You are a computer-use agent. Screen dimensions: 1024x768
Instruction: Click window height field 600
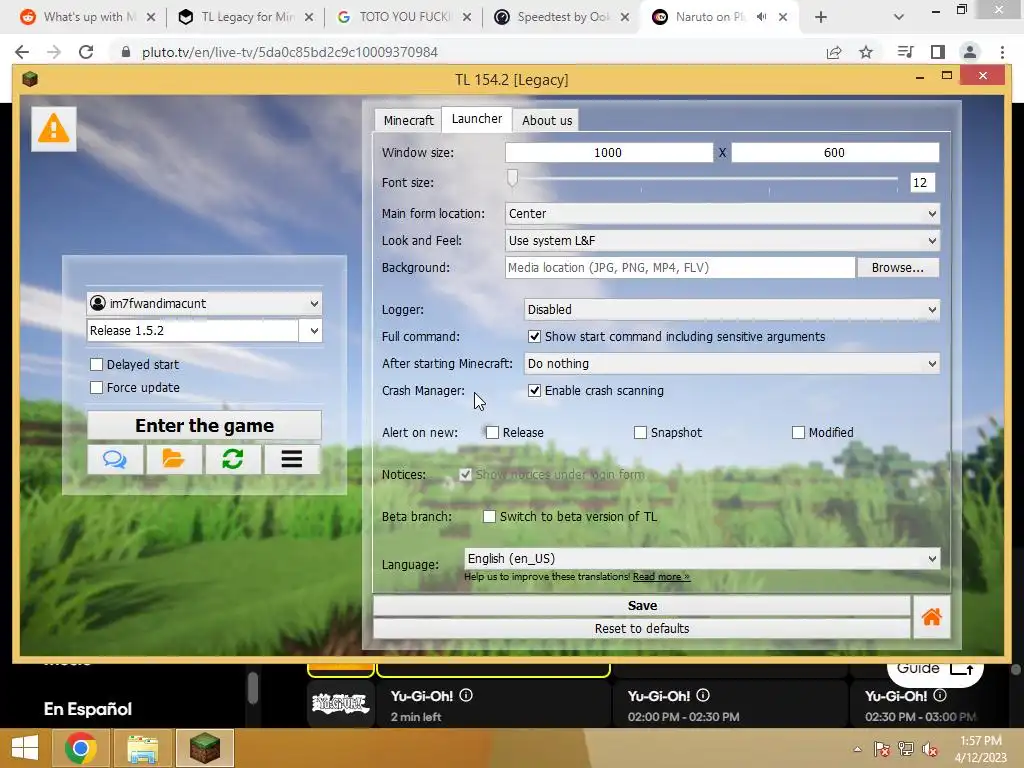pos(835,153)
